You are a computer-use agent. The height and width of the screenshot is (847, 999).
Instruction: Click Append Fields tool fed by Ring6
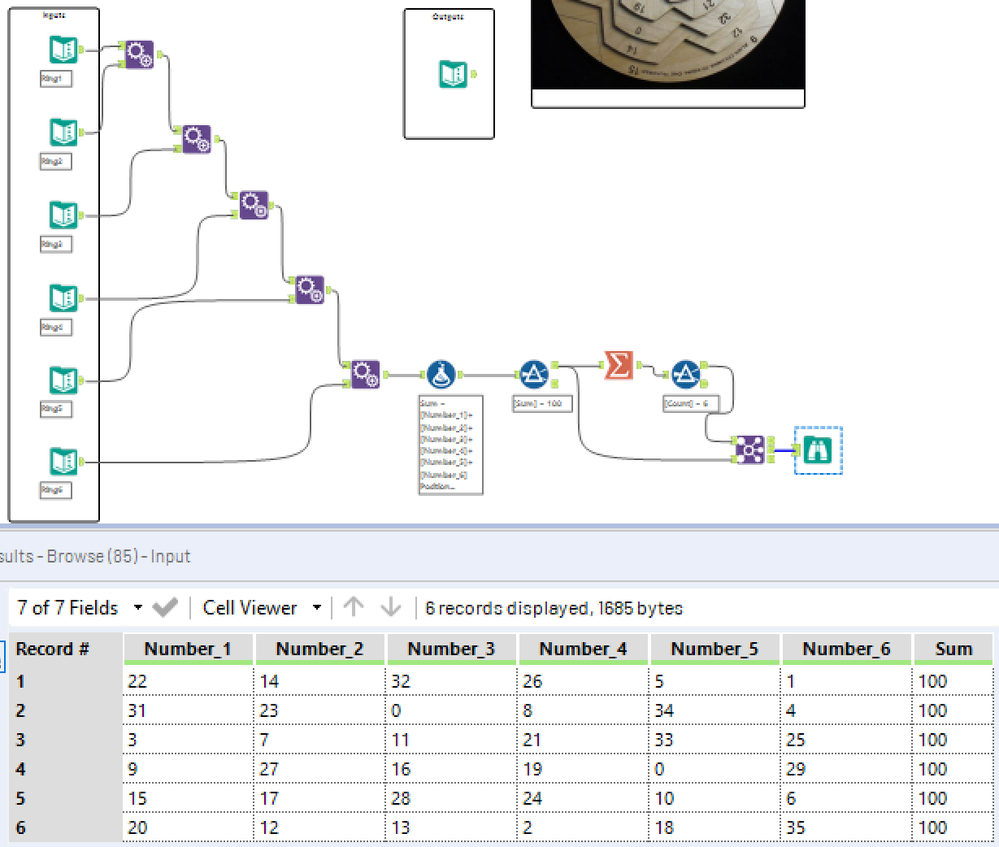(x=365, y=374)
